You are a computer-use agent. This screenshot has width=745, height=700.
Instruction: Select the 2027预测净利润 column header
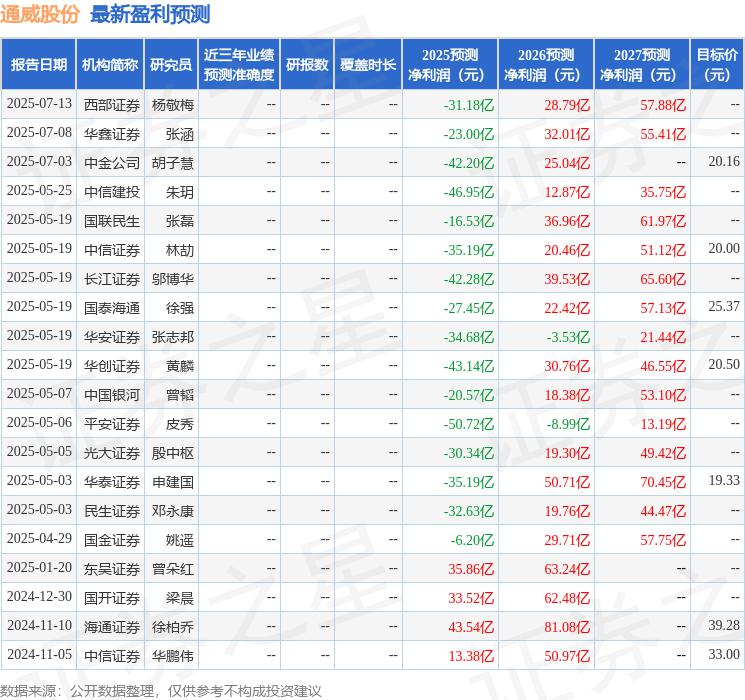(642, 64)
